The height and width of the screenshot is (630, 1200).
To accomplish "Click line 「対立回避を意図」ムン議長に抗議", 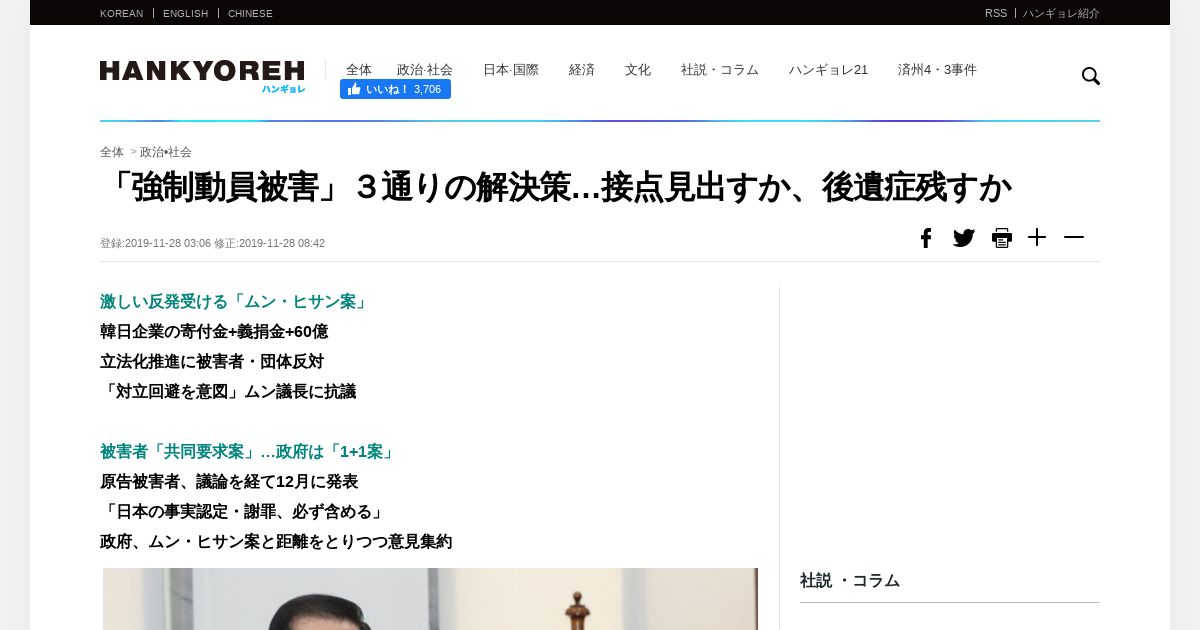I will coord(228,392).
